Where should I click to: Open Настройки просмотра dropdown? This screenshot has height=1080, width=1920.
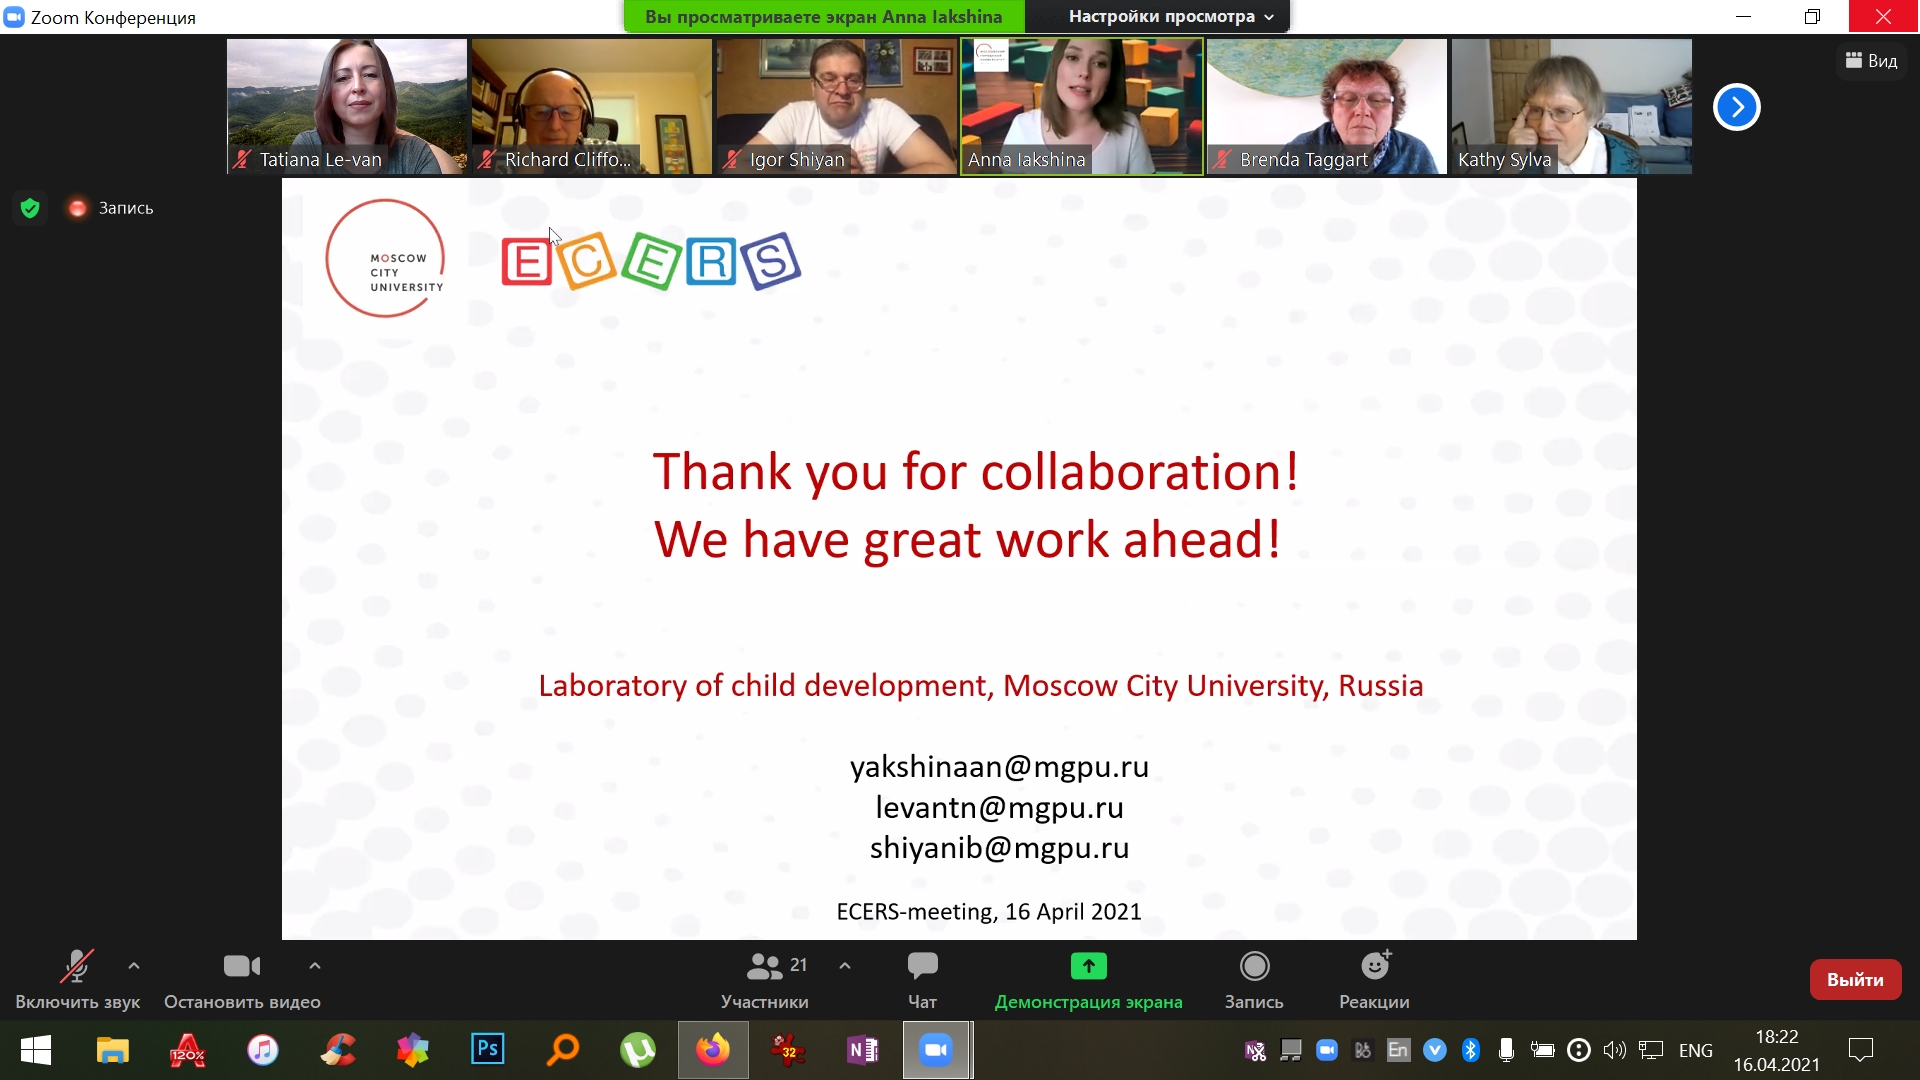1170,17
